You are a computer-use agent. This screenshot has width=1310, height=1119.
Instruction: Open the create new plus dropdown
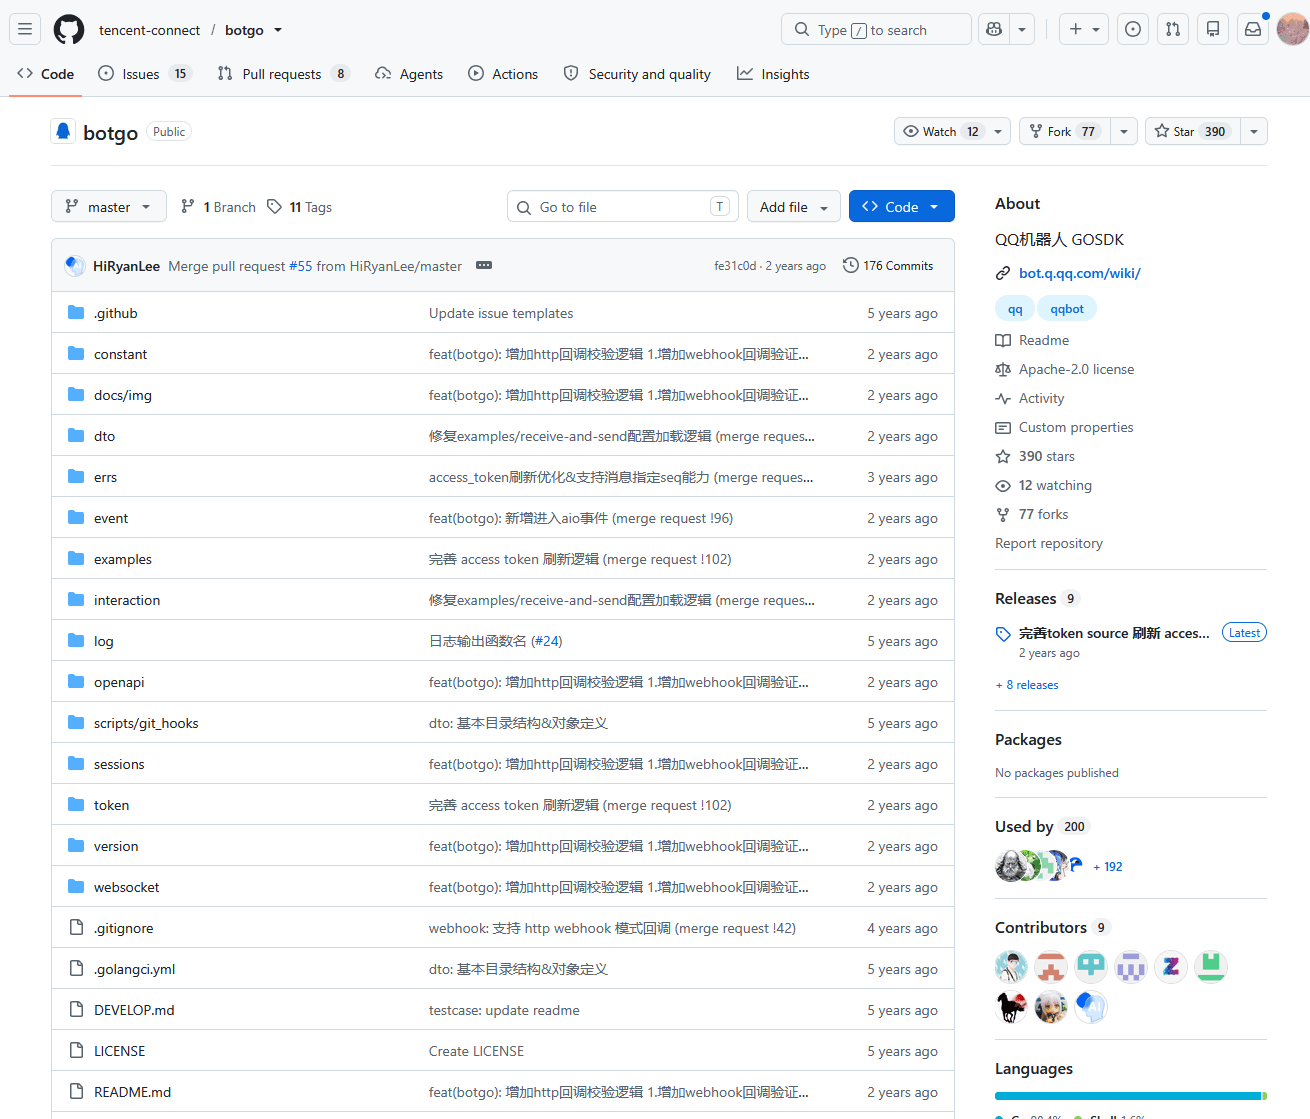[1084, 29]
